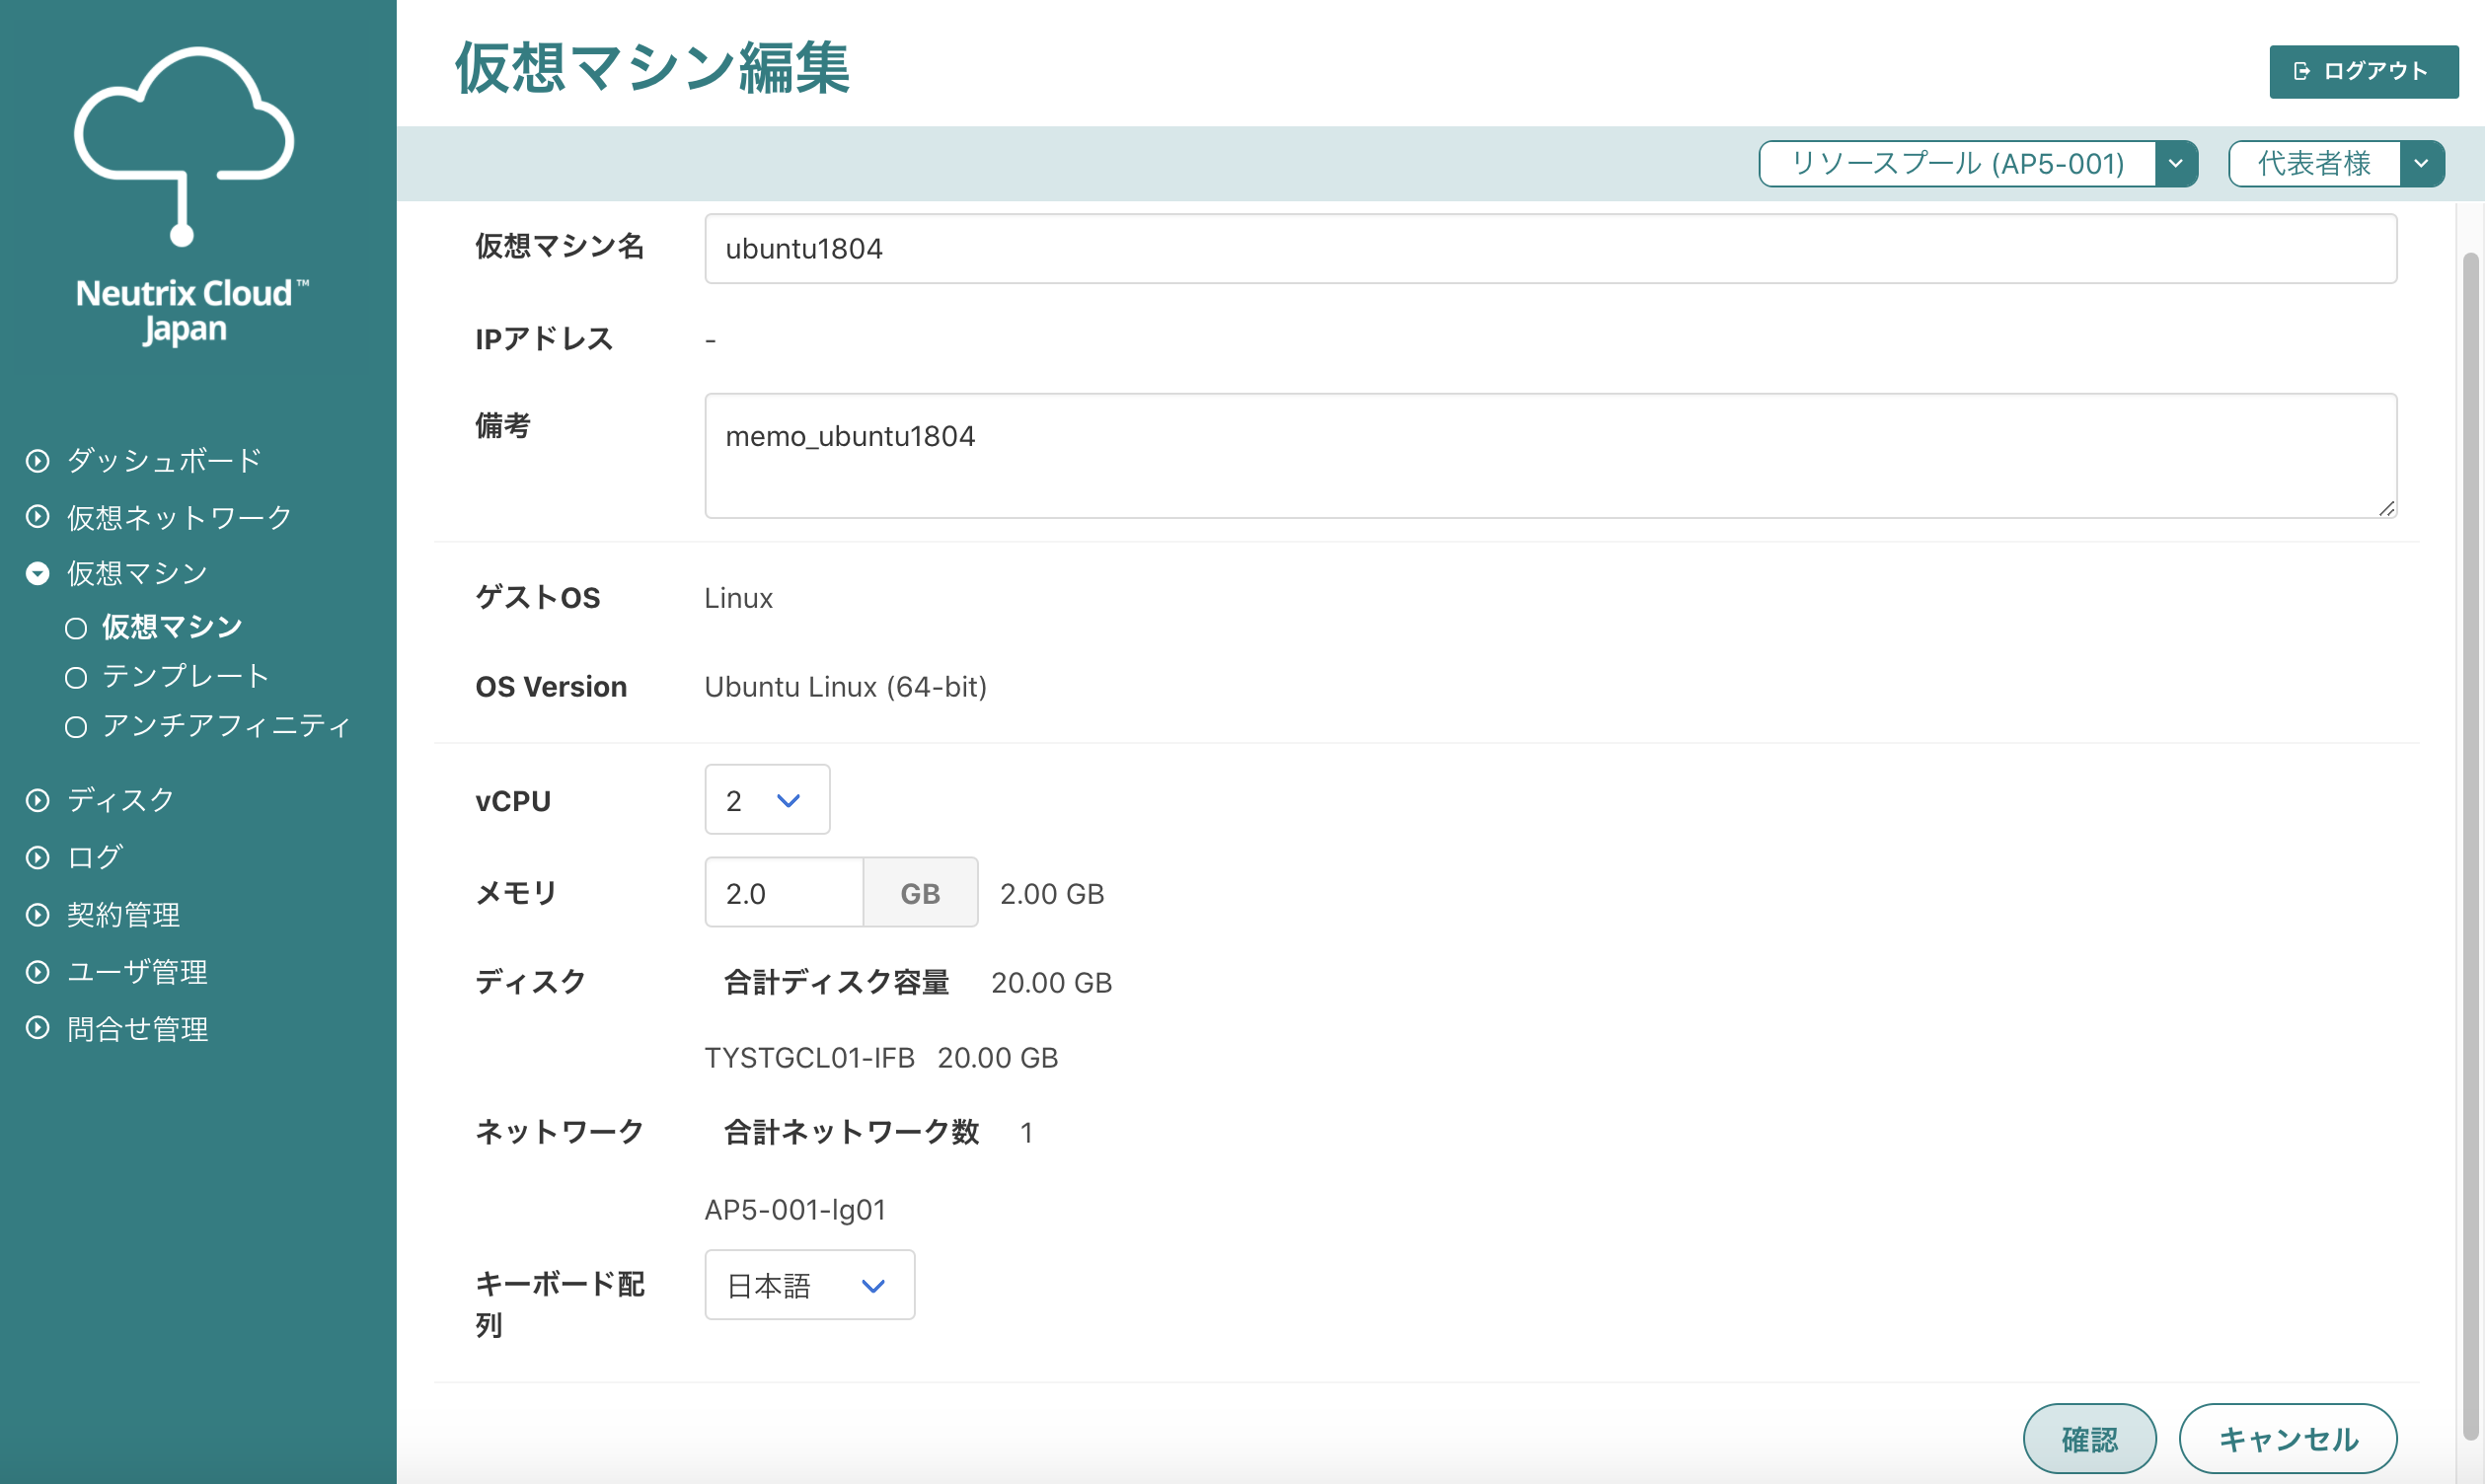
Task: Click the 'Ubuntu Linux (64-bit)' OS version text
Action: [x=845, y=687]
